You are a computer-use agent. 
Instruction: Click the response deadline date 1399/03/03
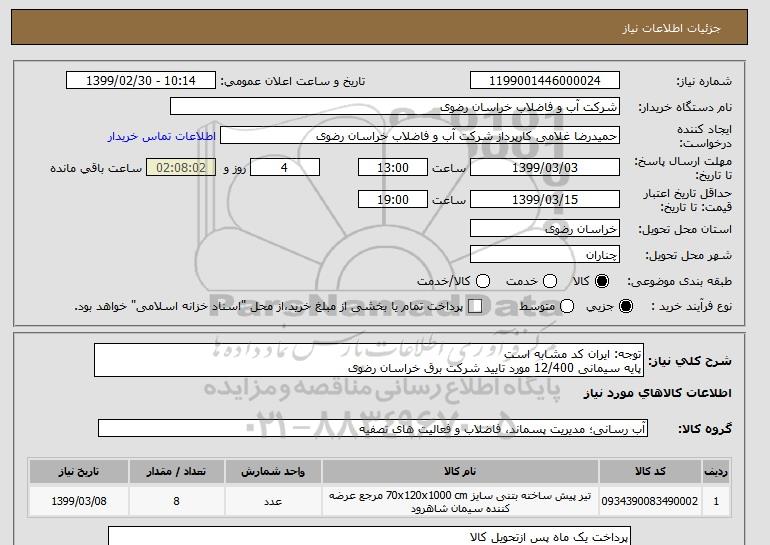545,167
